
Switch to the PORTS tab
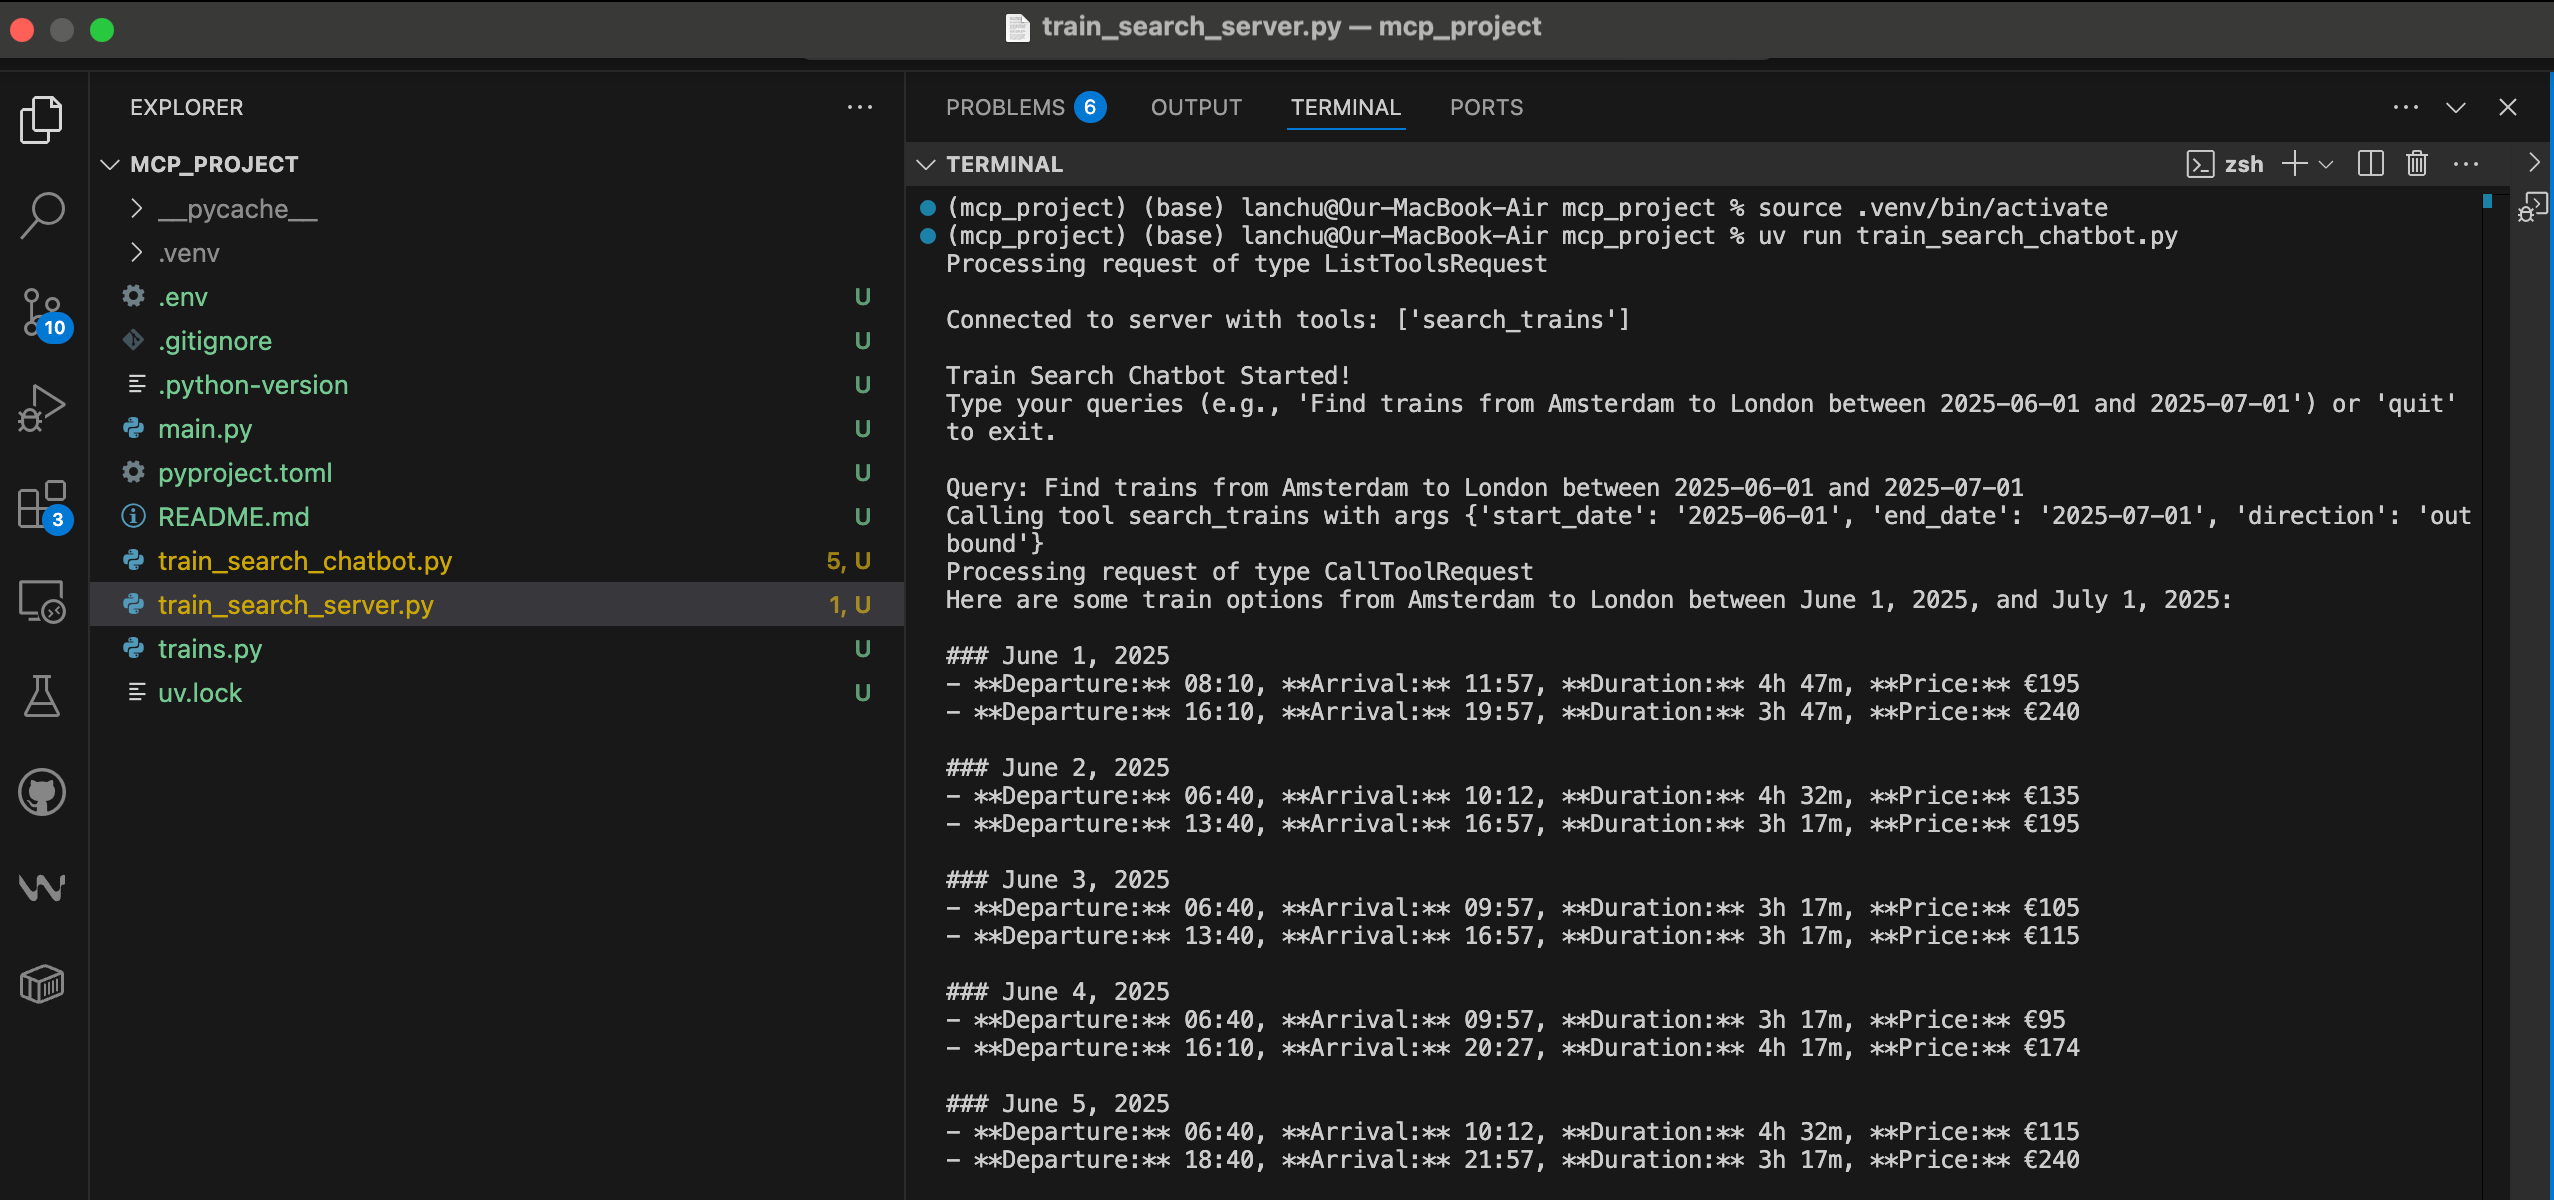1486,107
